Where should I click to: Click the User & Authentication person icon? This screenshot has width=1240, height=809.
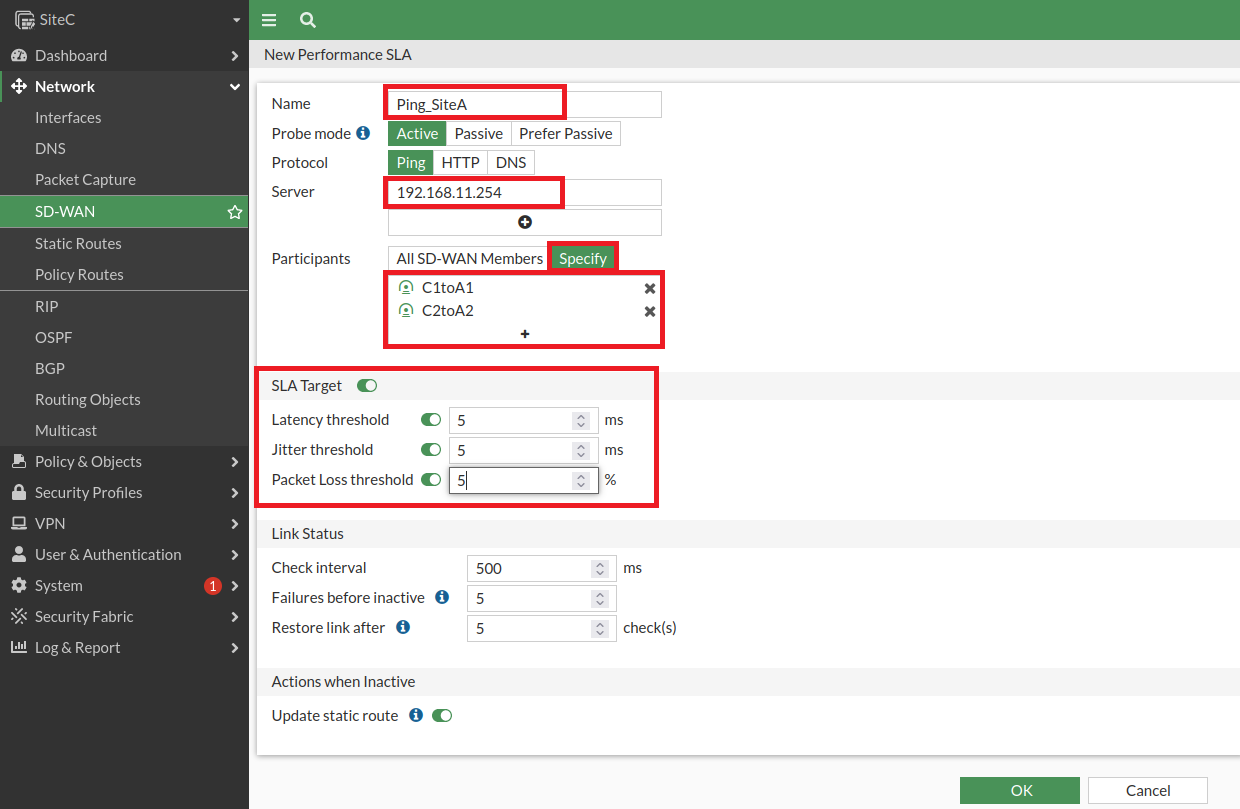18,554
